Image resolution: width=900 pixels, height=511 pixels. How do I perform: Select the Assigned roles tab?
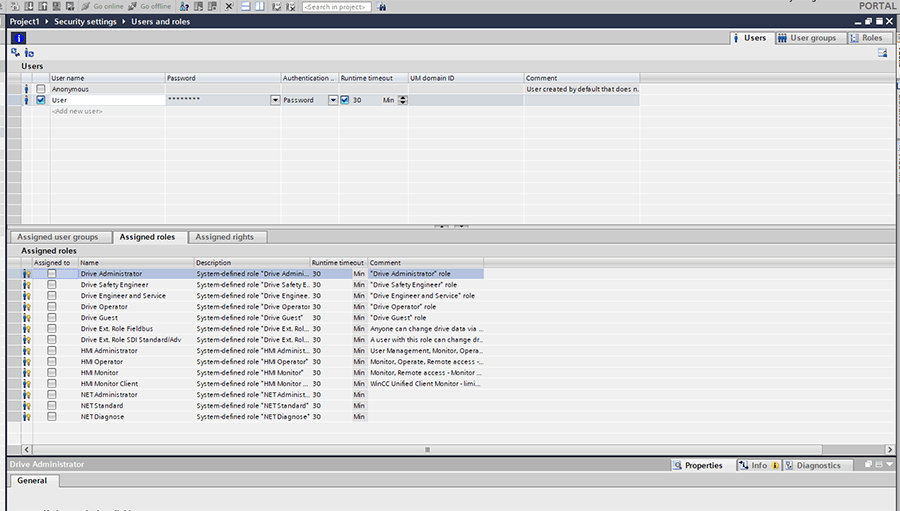148,237
